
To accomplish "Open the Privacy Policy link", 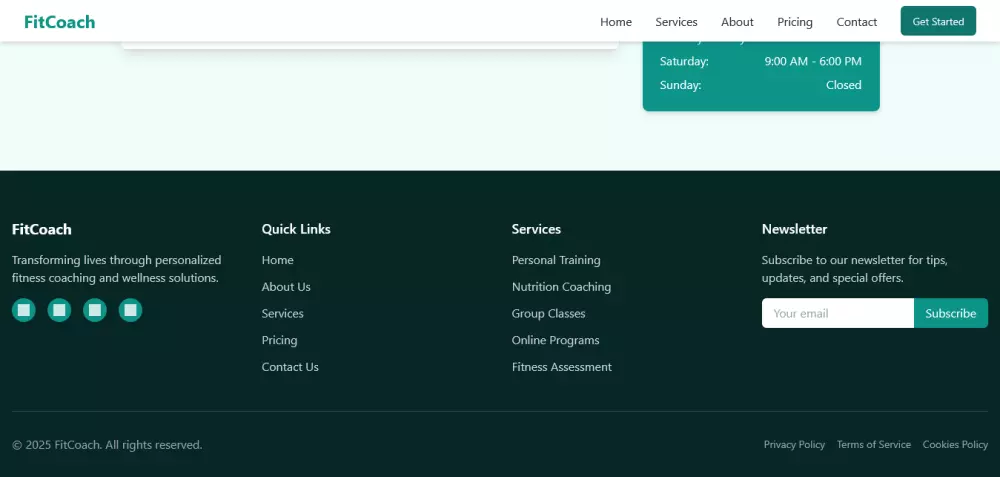I will coord(795,444).
